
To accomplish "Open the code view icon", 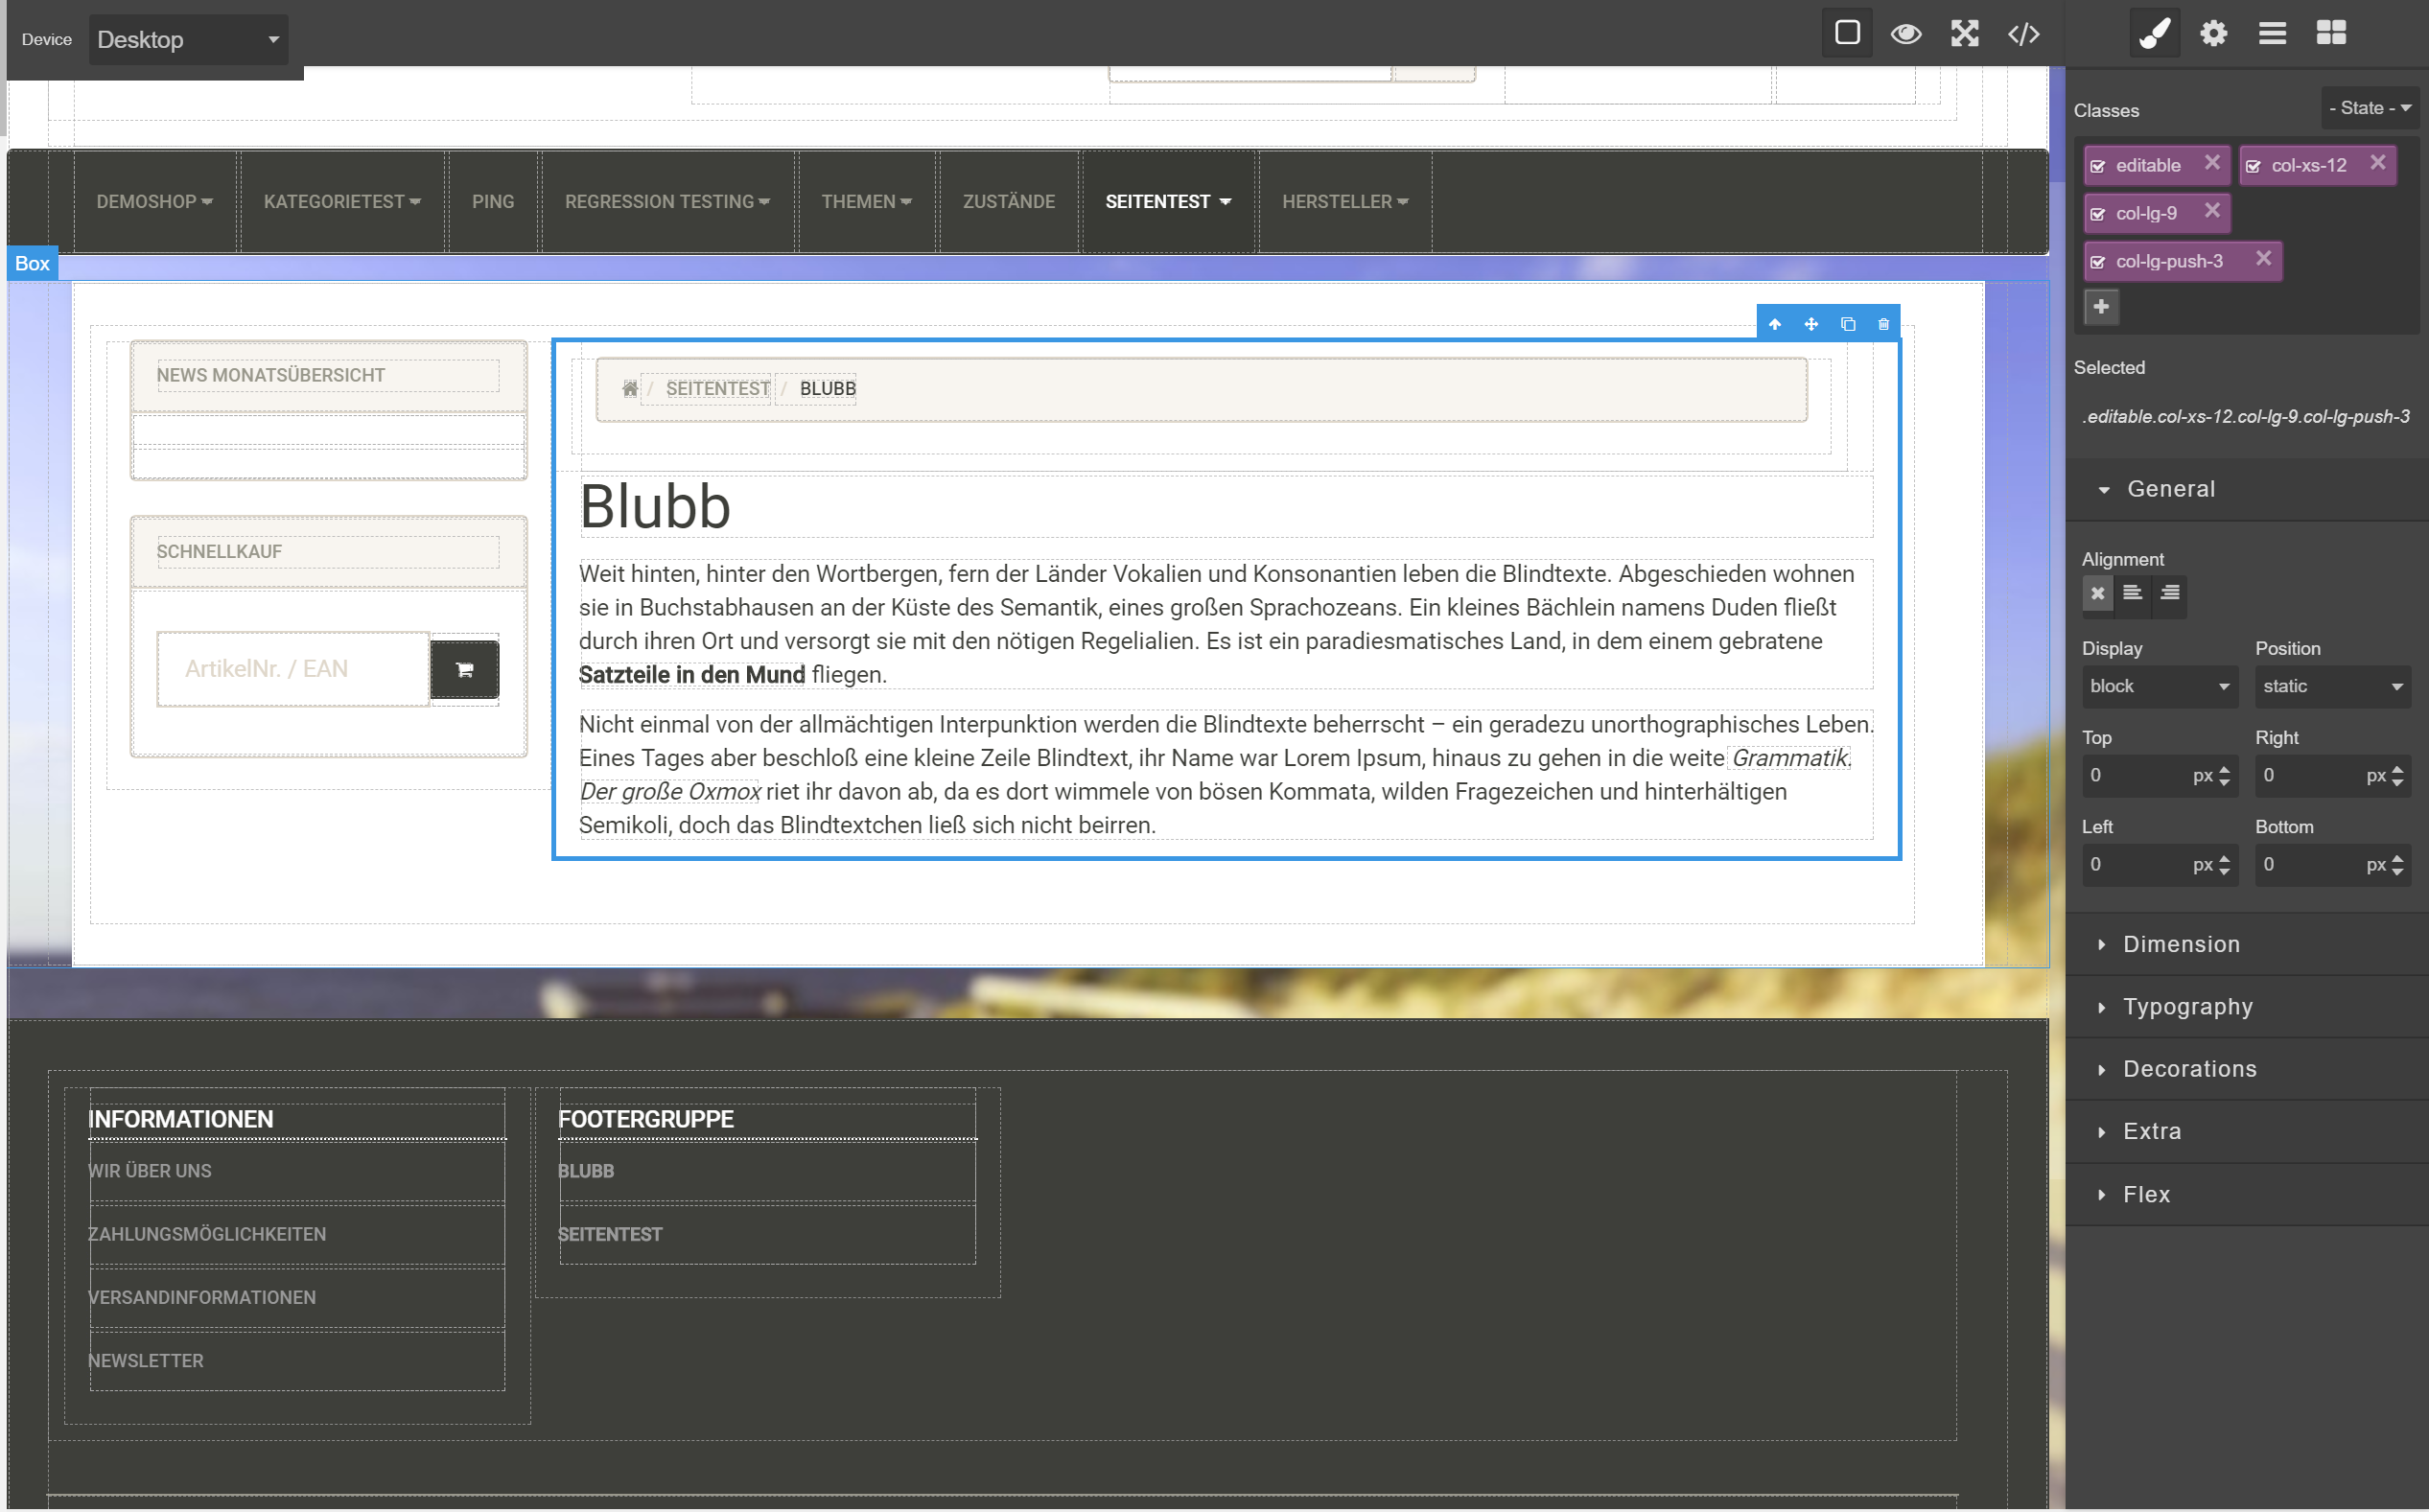I will coord(2023,33).
